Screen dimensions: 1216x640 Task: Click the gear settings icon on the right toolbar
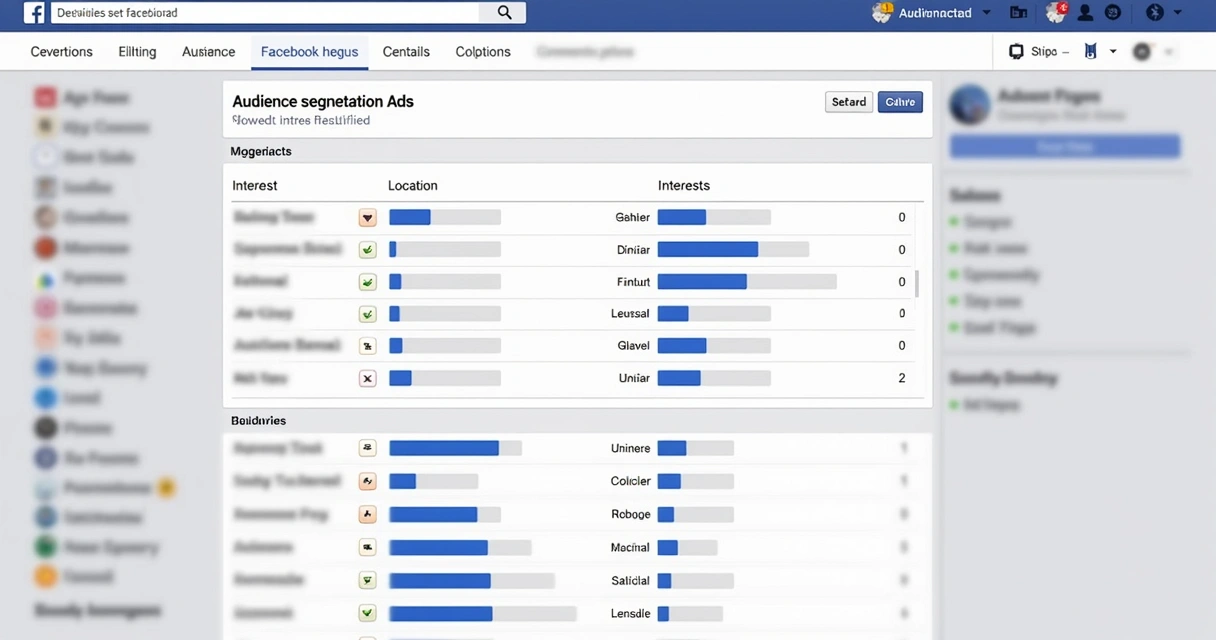coord(1141,51)
